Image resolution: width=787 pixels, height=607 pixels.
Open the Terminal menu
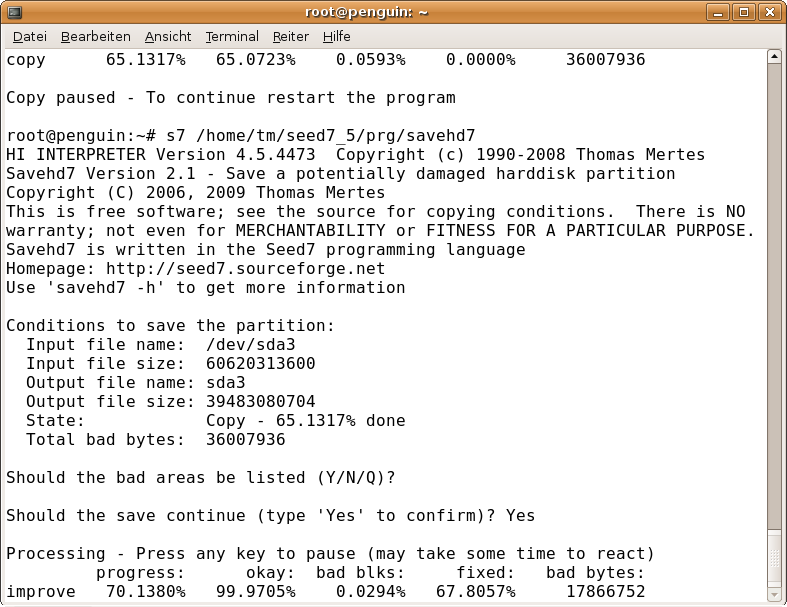point(232,37)
